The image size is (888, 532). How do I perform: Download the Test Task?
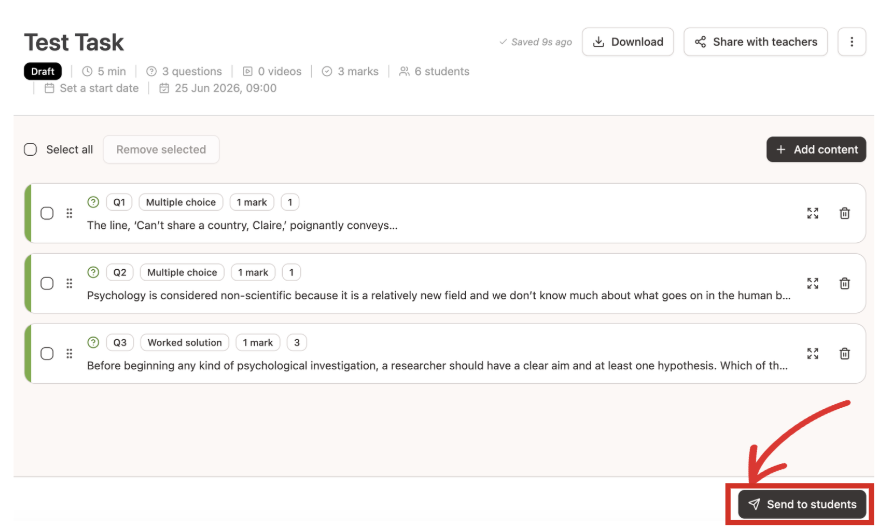pos(628,42)
